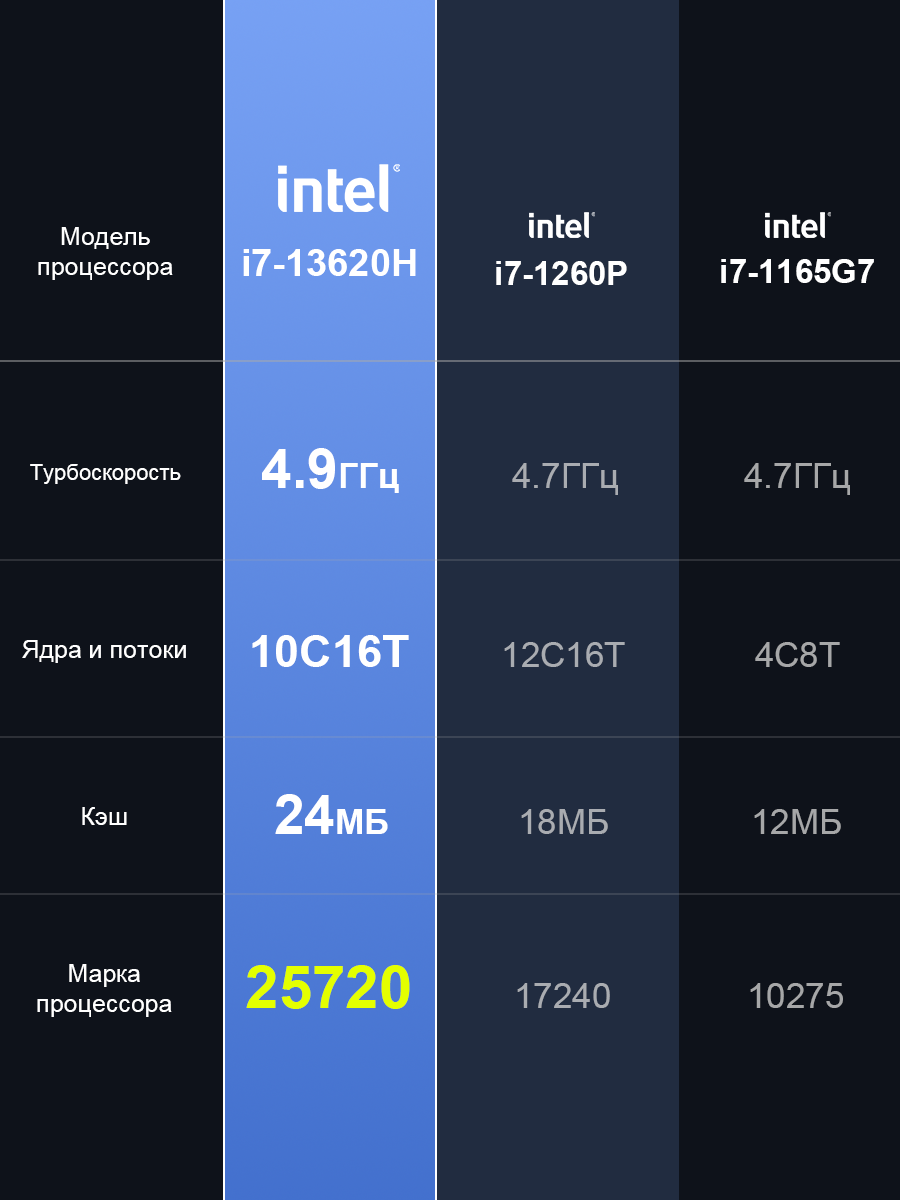
Task: Click the 4.9ГГц turbo speed value
Action: pos(330,470)
